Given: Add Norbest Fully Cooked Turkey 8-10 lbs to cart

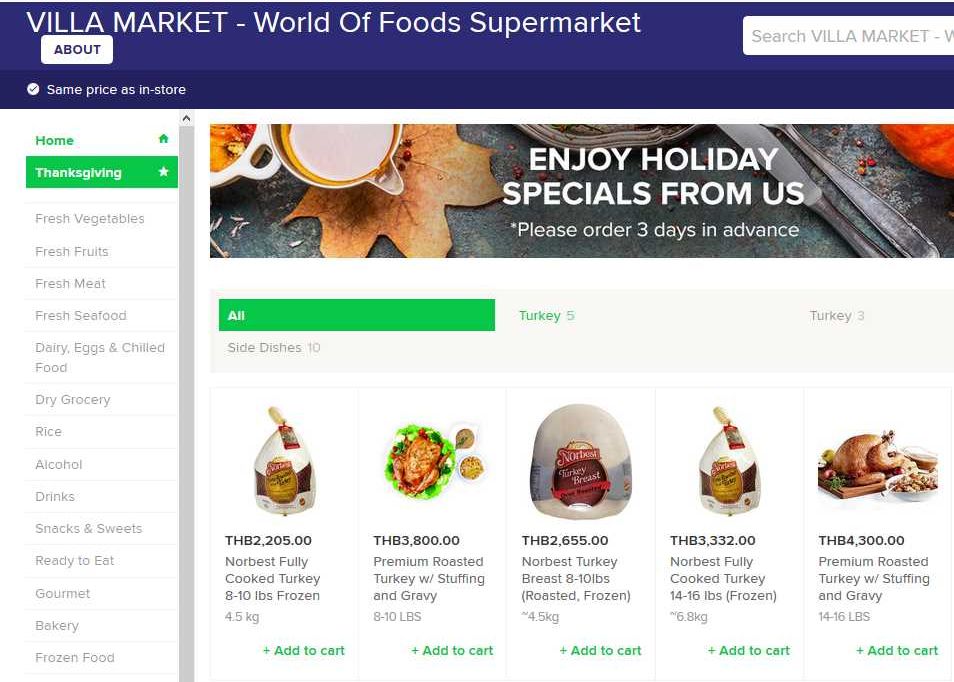Looking at the screenshot, I should tap(303, 650).
